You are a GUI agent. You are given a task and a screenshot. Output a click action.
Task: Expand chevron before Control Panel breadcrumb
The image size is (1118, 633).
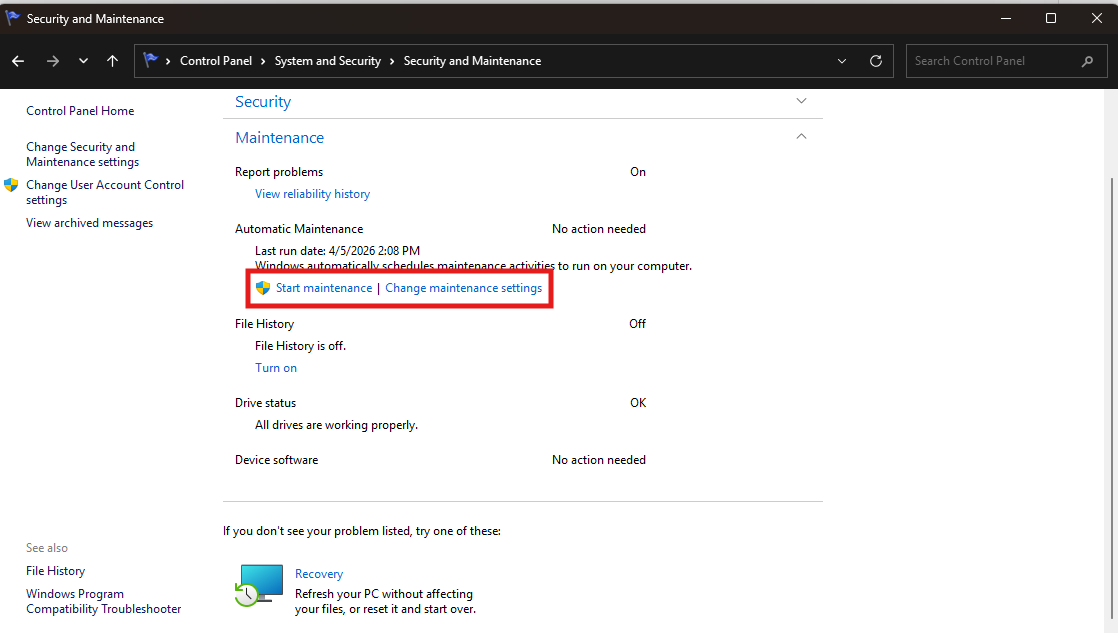(168, 61)
